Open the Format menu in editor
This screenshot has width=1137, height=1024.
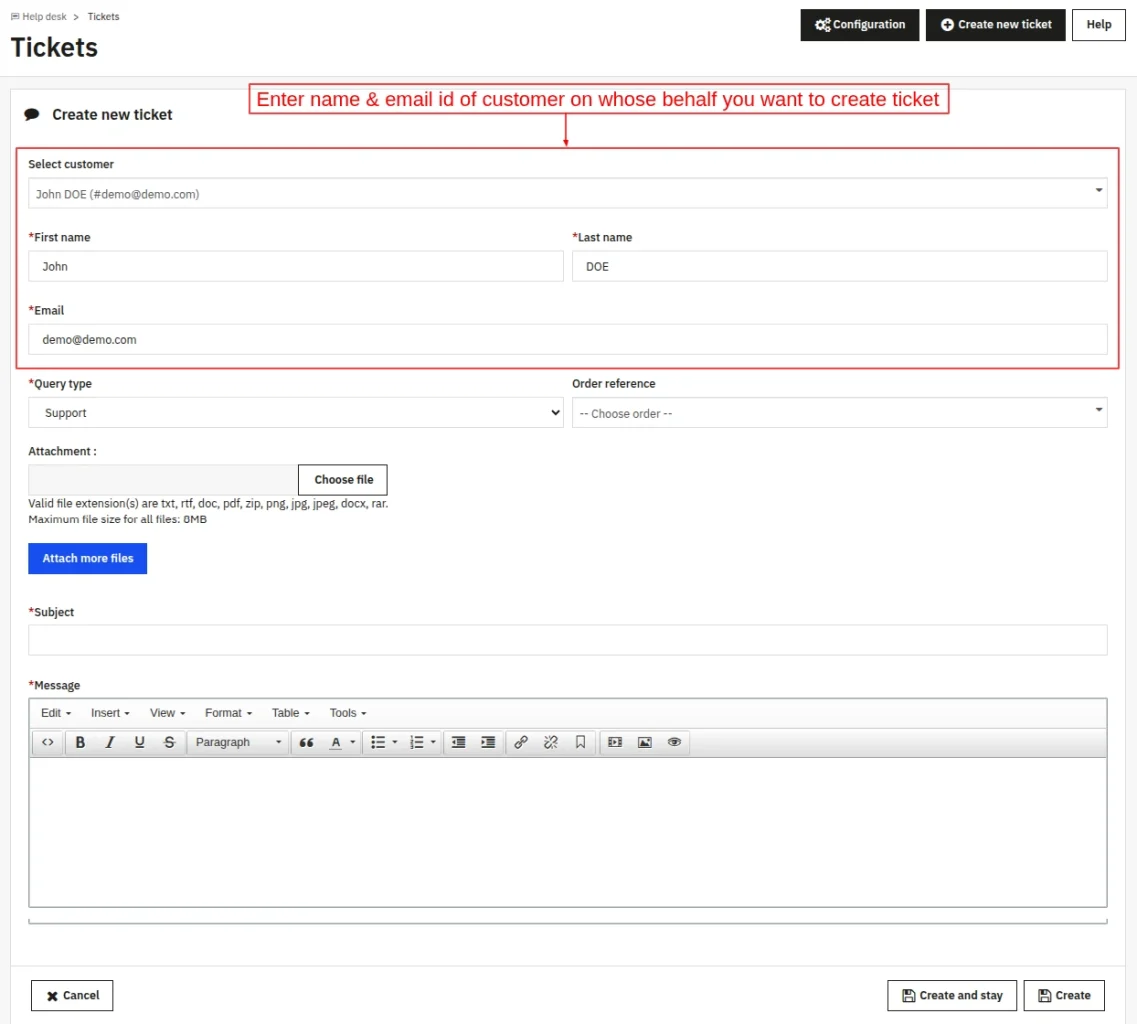[228, 713]
